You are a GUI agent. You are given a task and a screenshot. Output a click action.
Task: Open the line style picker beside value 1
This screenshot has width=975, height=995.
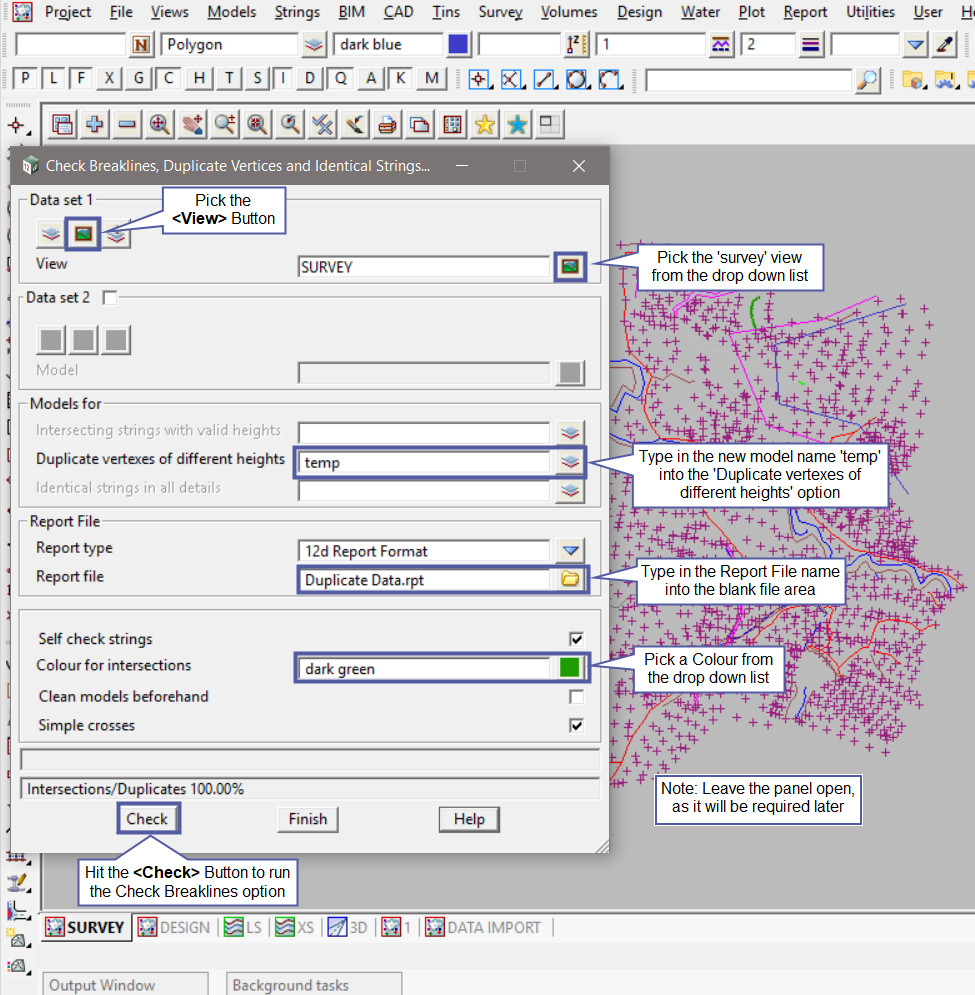click(720, 44)
